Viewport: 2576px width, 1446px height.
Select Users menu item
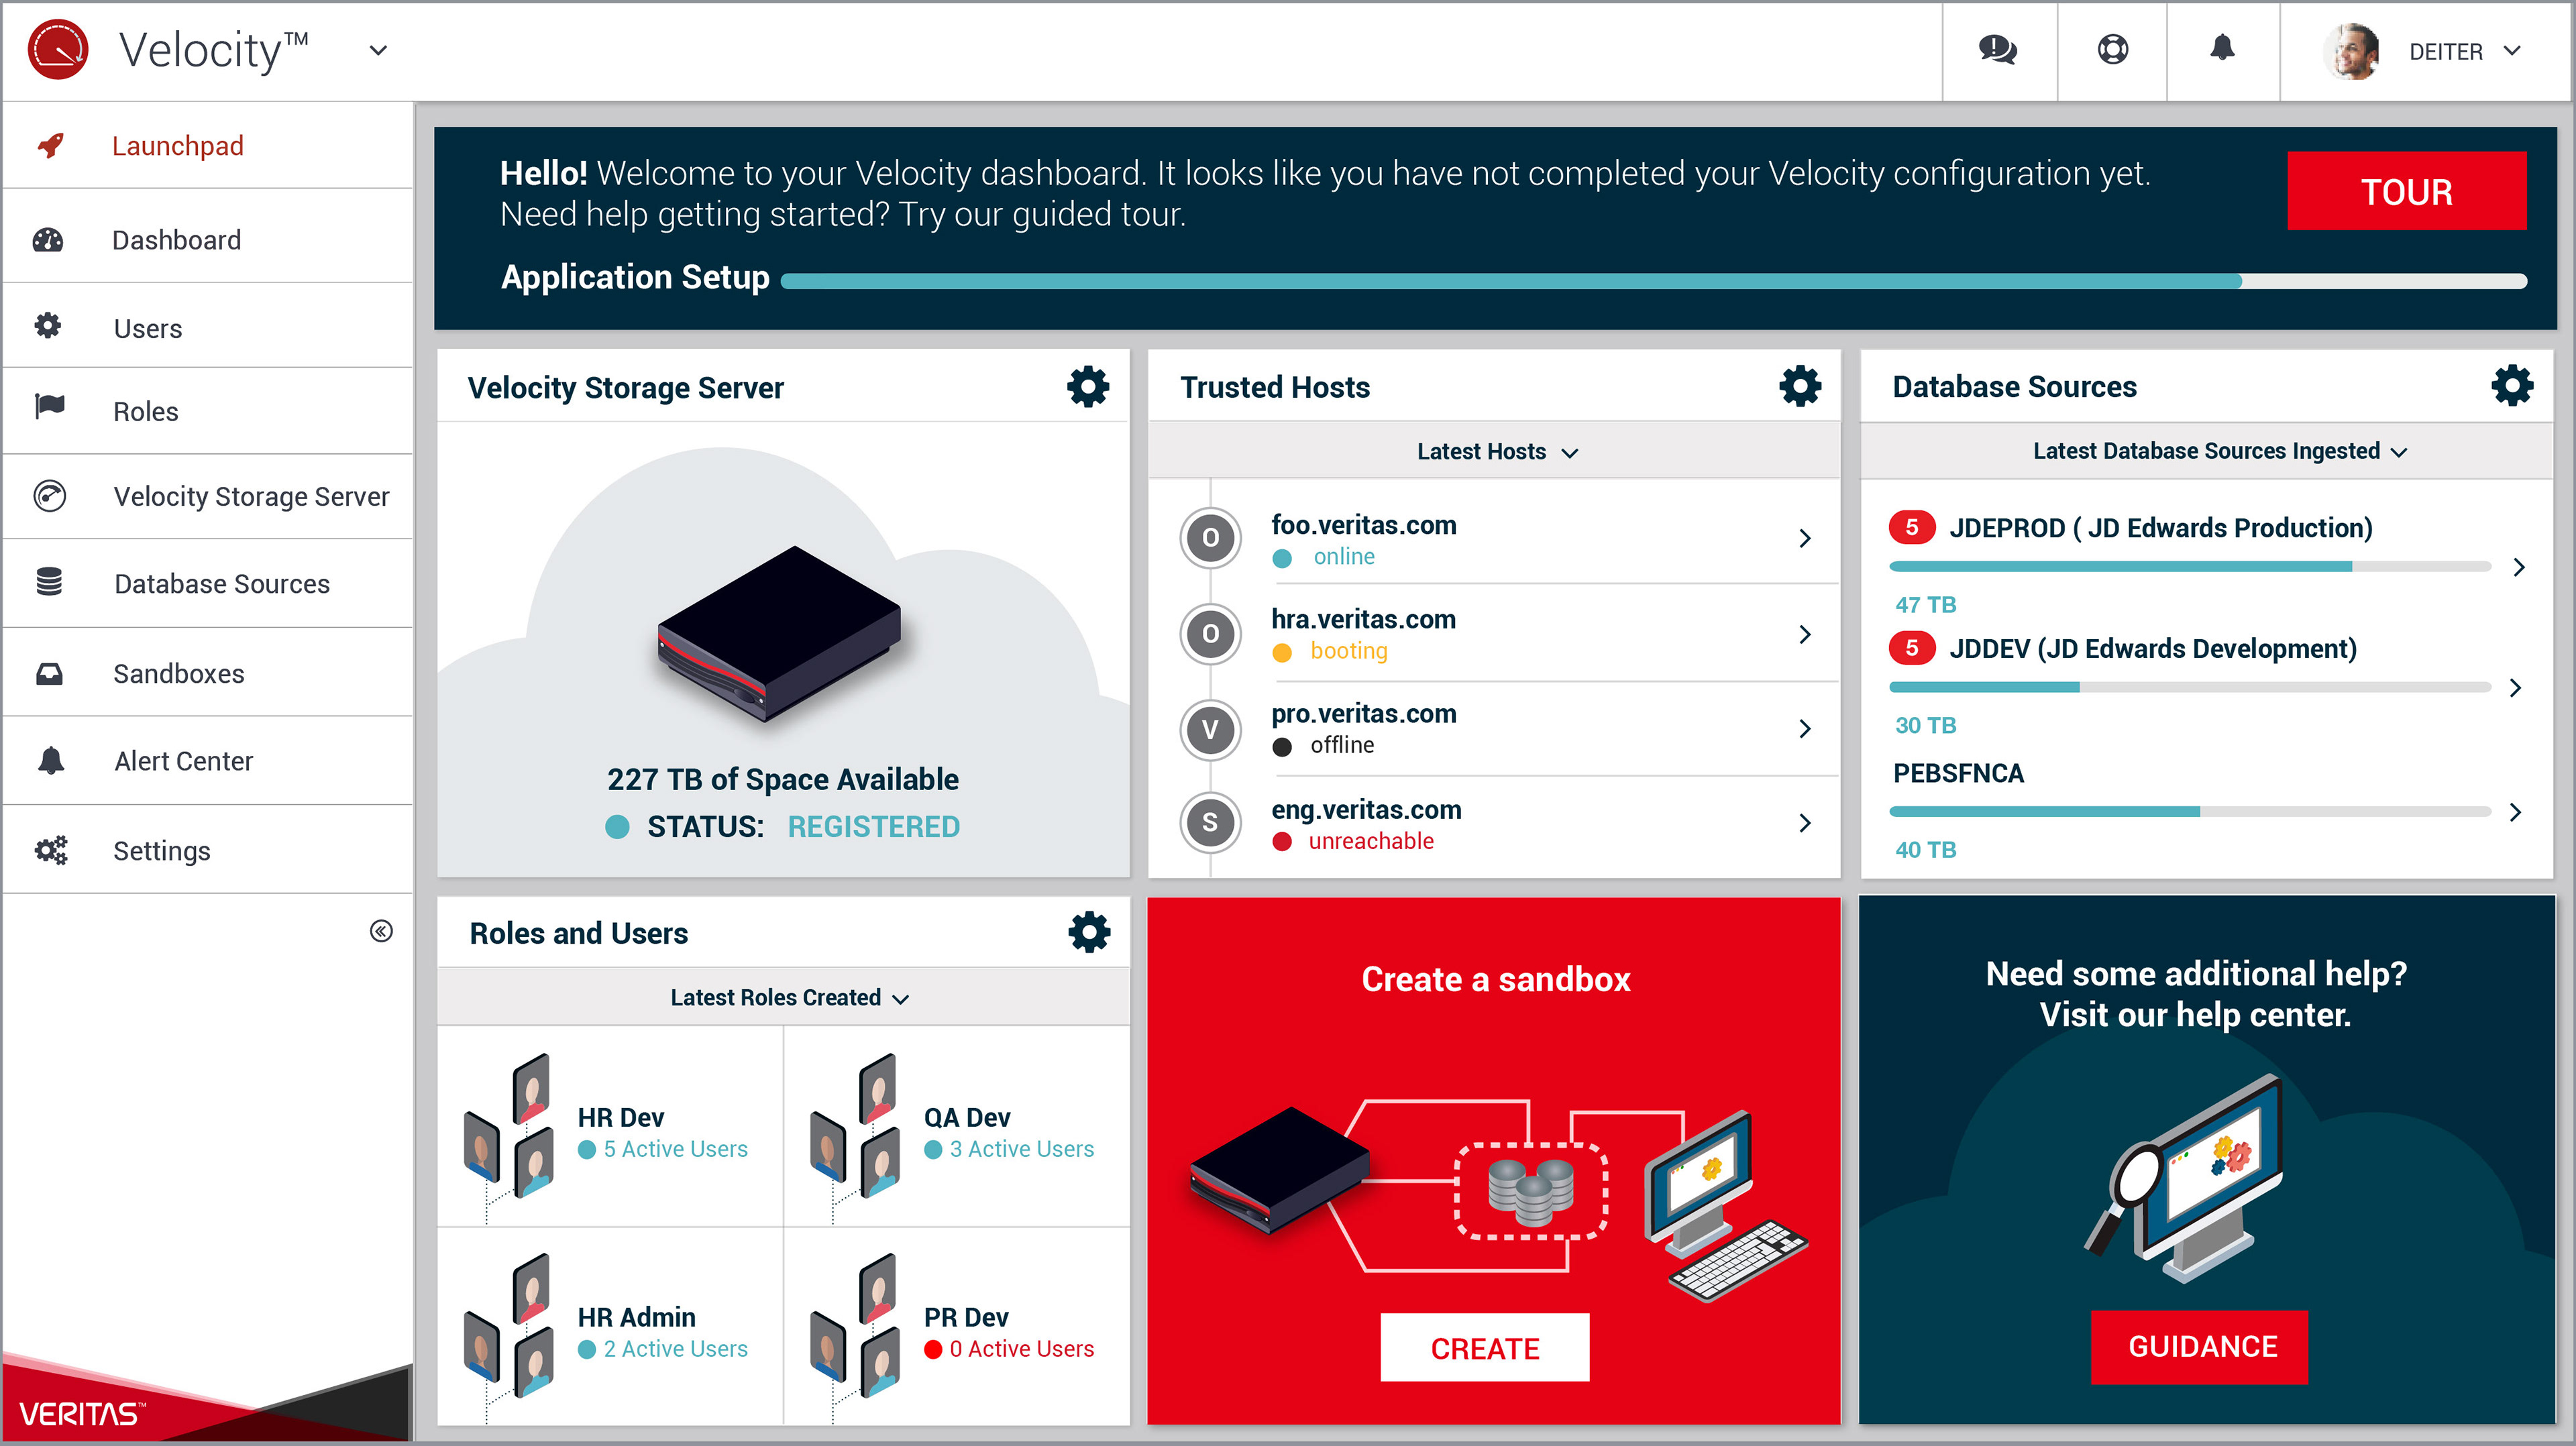[x=148, y=328]
